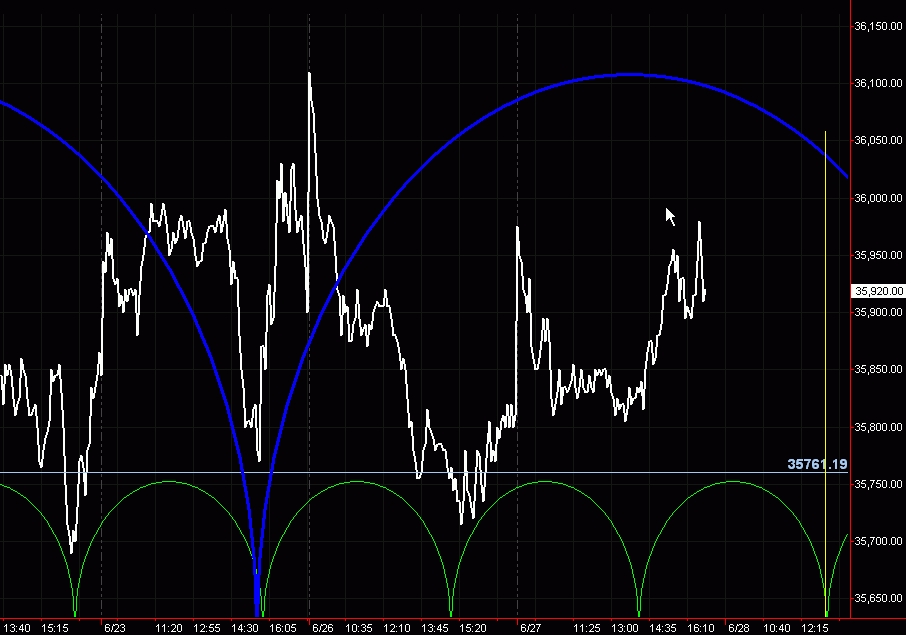Click the 10:35 time label
This screenshot has width=906, height=635.
click(x=359, y=628)
